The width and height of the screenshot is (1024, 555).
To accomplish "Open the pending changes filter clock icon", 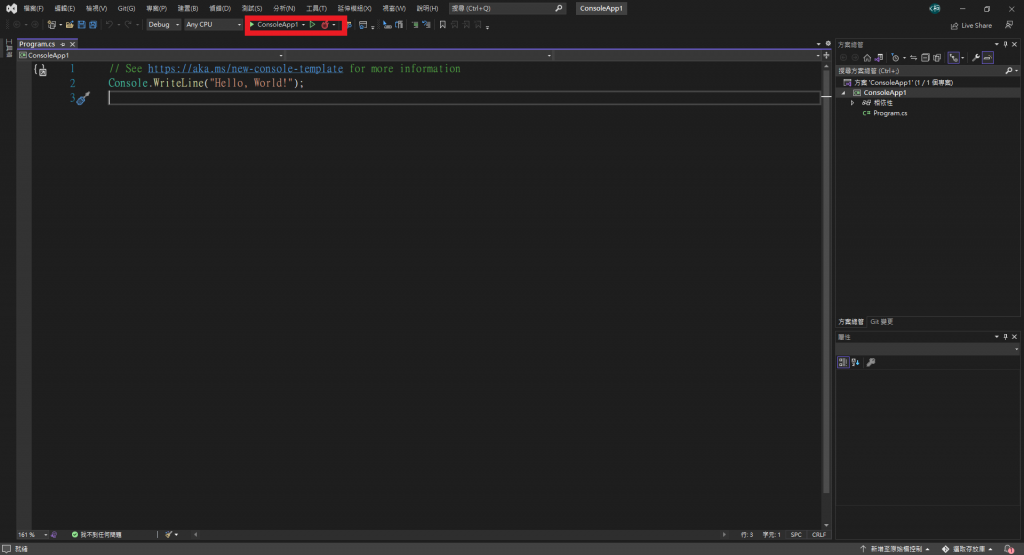I will point(895,57).
